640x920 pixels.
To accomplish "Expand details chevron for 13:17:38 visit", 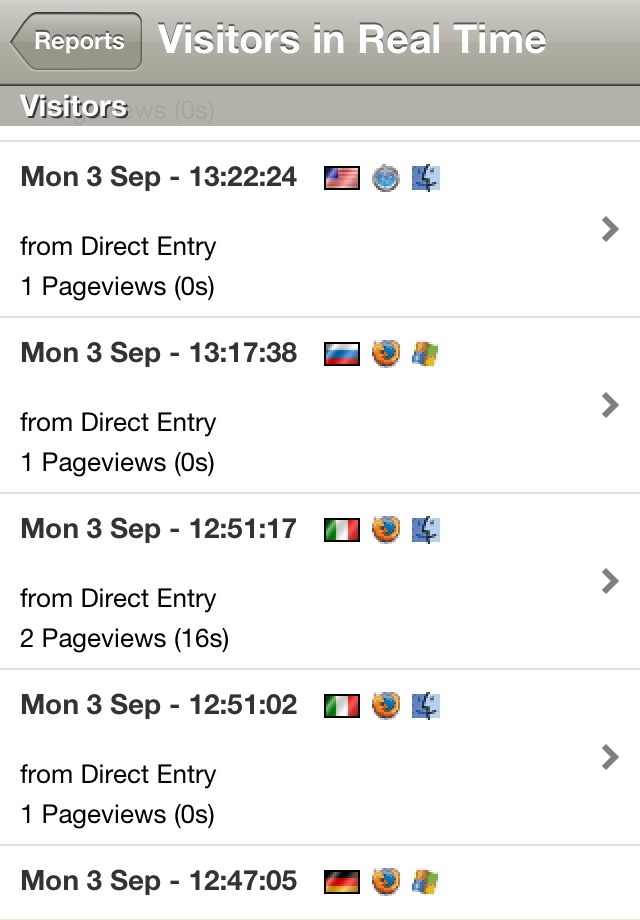I will pyautogui.click(x=610, y=406).
